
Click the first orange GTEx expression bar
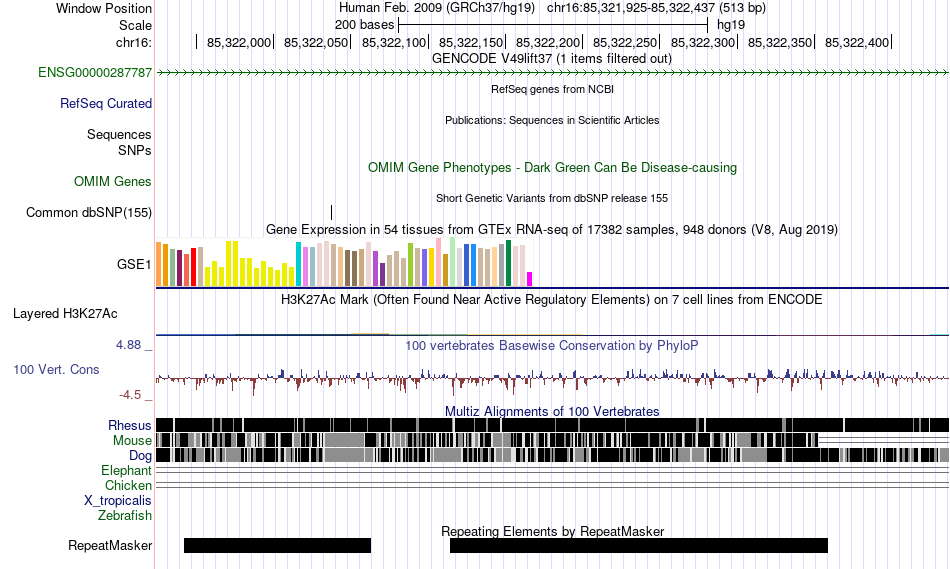pos(159,264)
